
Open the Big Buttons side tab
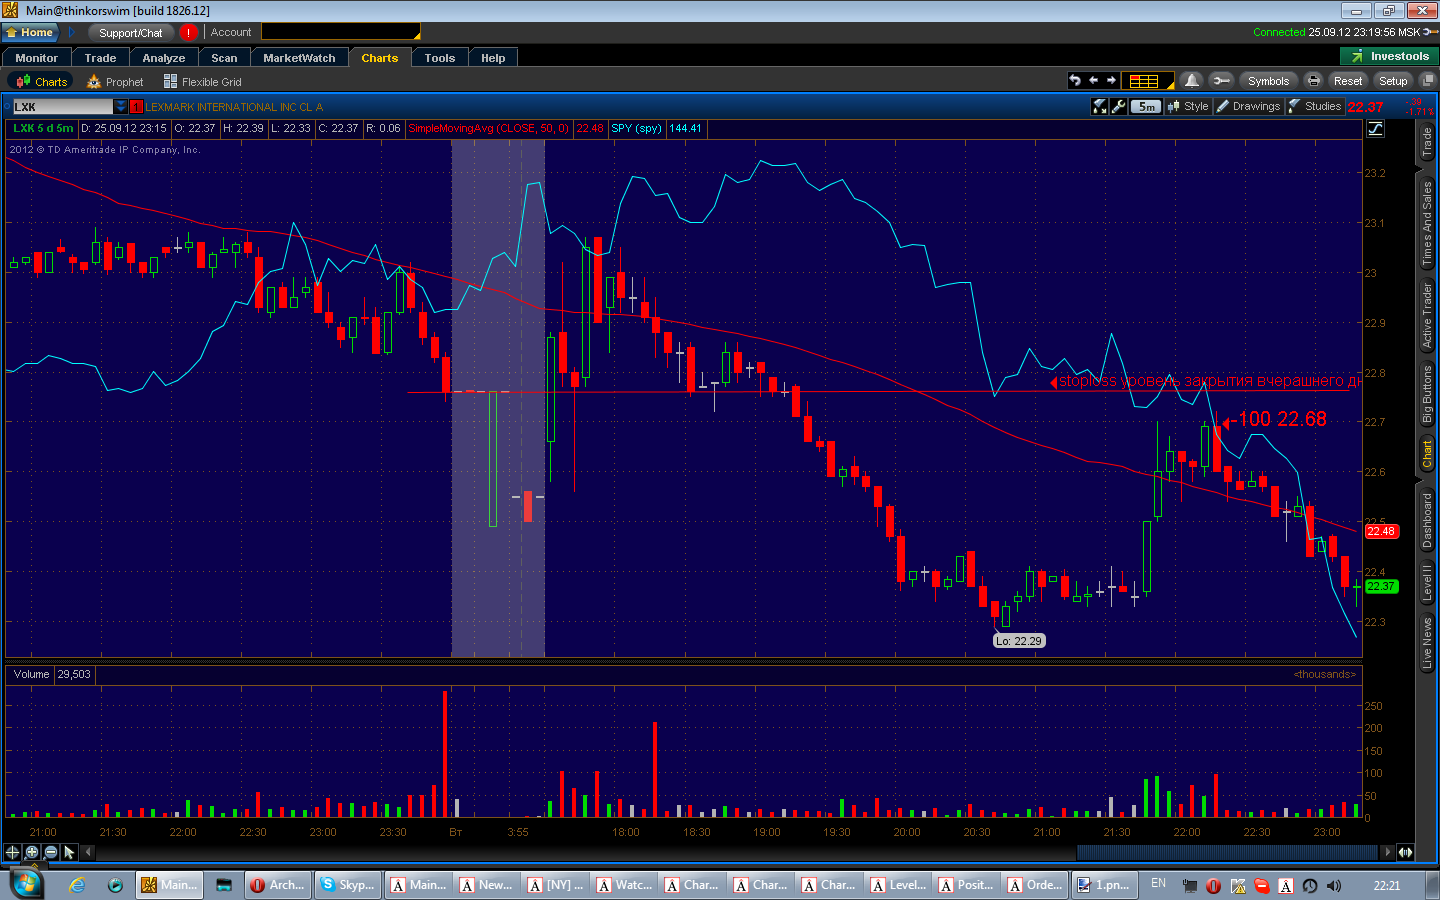click(x=1427, y=394)
